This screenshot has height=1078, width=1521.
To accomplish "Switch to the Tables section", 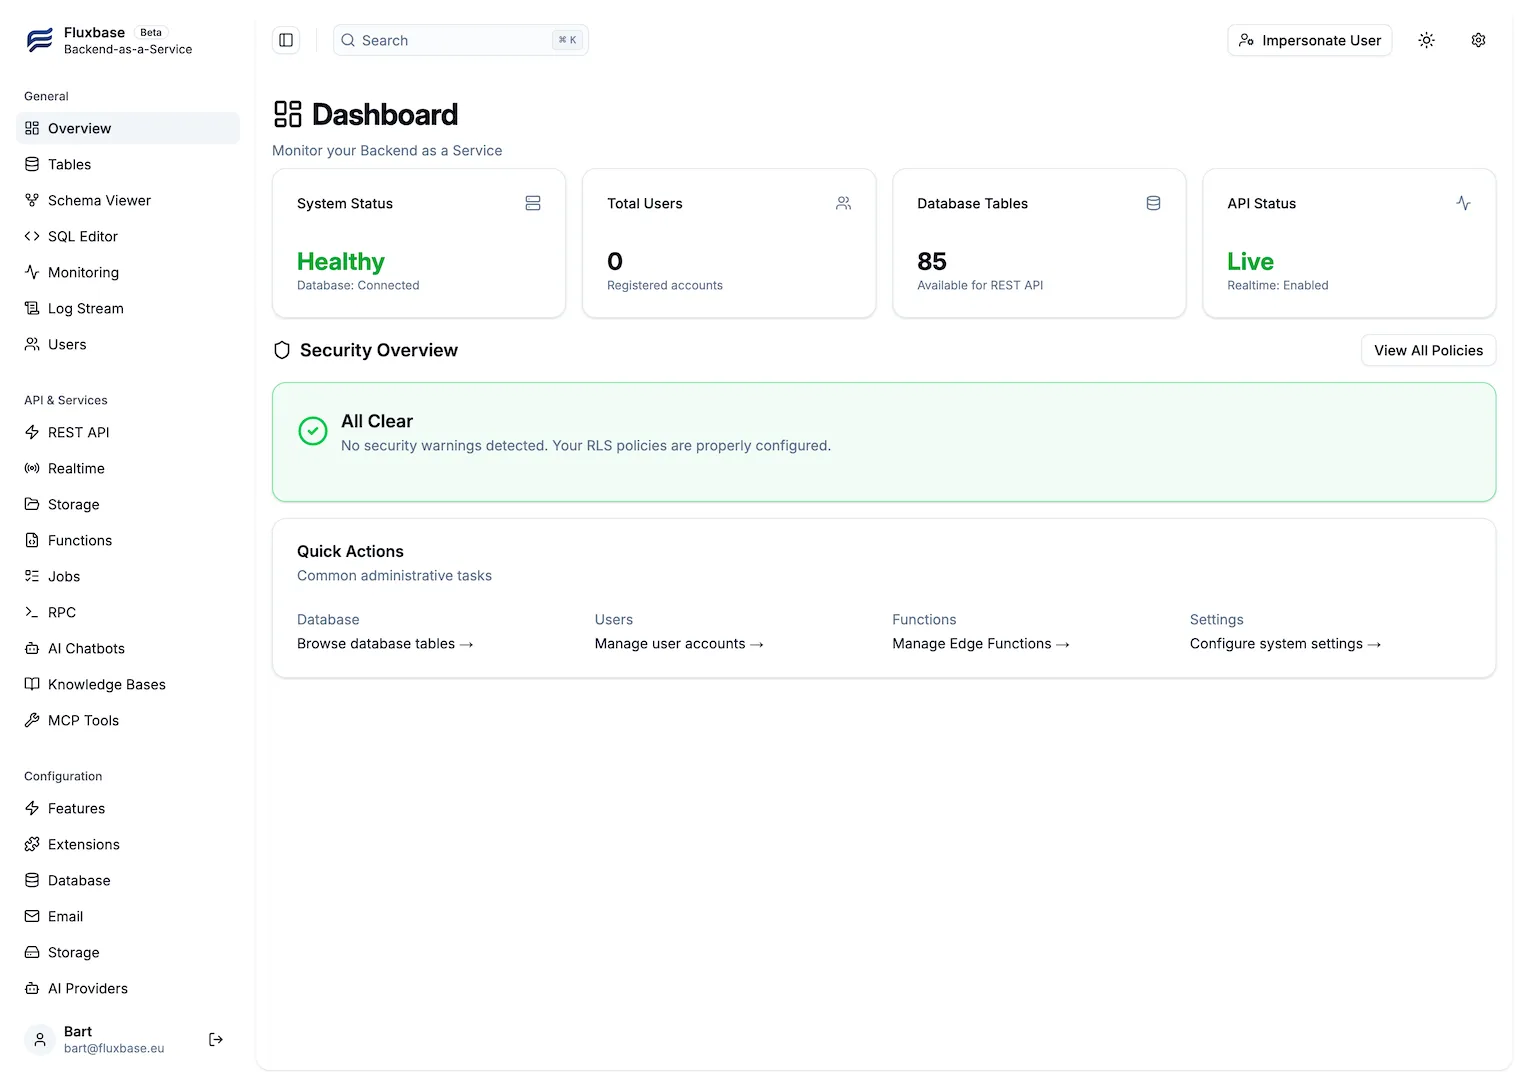I will (69, 164).
